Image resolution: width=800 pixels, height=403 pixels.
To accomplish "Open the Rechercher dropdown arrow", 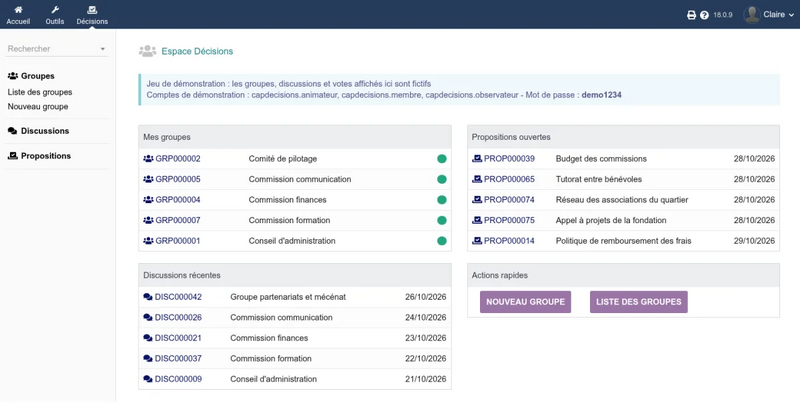I will (x=103, y=49).
